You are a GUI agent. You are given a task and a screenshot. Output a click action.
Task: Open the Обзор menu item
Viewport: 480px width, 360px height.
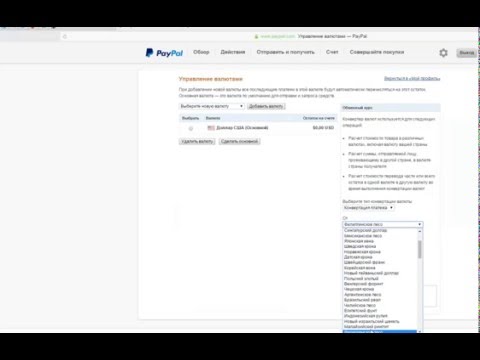[x=201, y=52]
